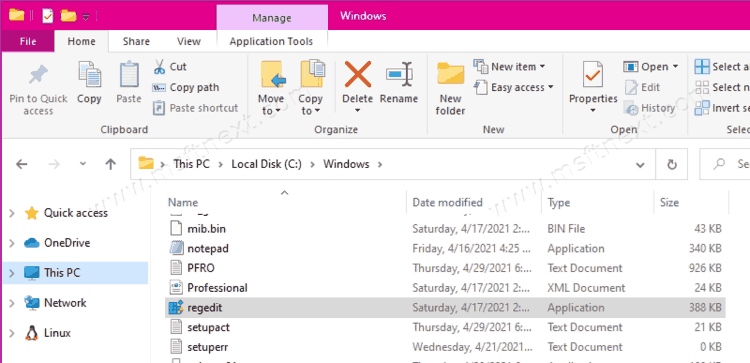The width and height of the screenshot is (750, 363).
Task: Click the red Delete X icon
Action: click(358, 75)
